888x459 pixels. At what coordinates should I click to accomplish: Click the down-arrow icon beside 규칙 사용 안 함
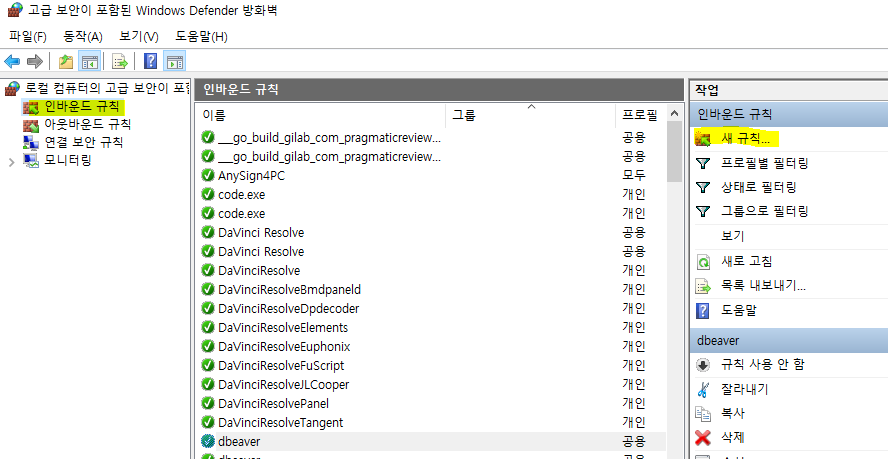[x=703, y=365]
